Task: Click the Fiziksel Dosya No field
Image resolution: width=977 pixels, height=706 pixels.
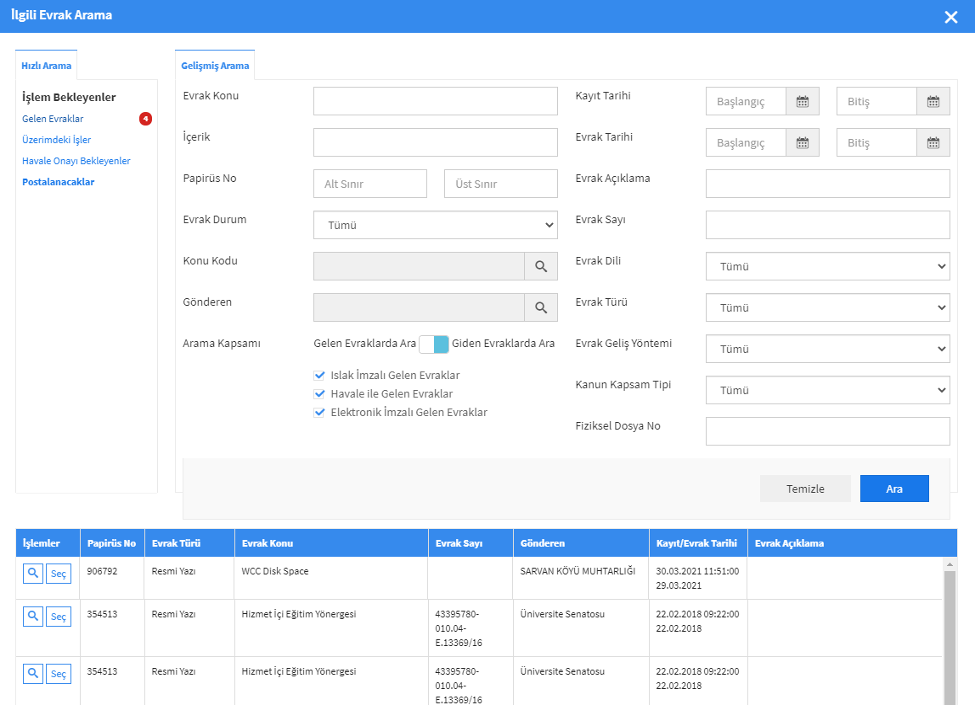Action: click(827, 431)
